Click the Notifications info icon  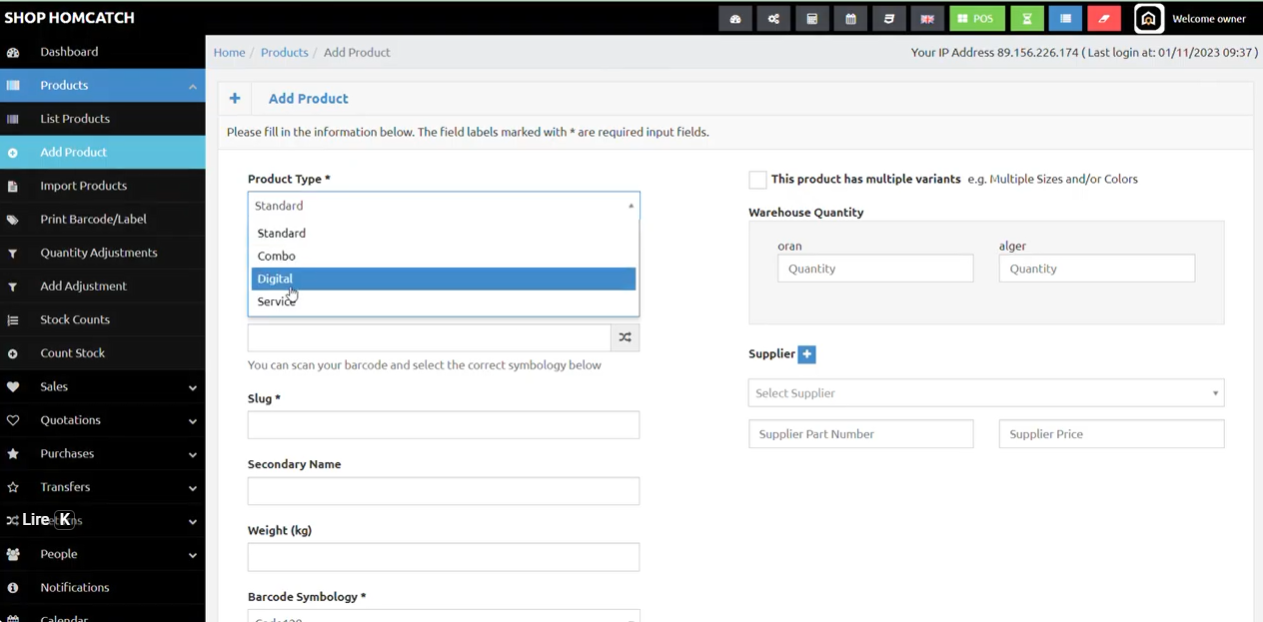click(x=13, y=588)
